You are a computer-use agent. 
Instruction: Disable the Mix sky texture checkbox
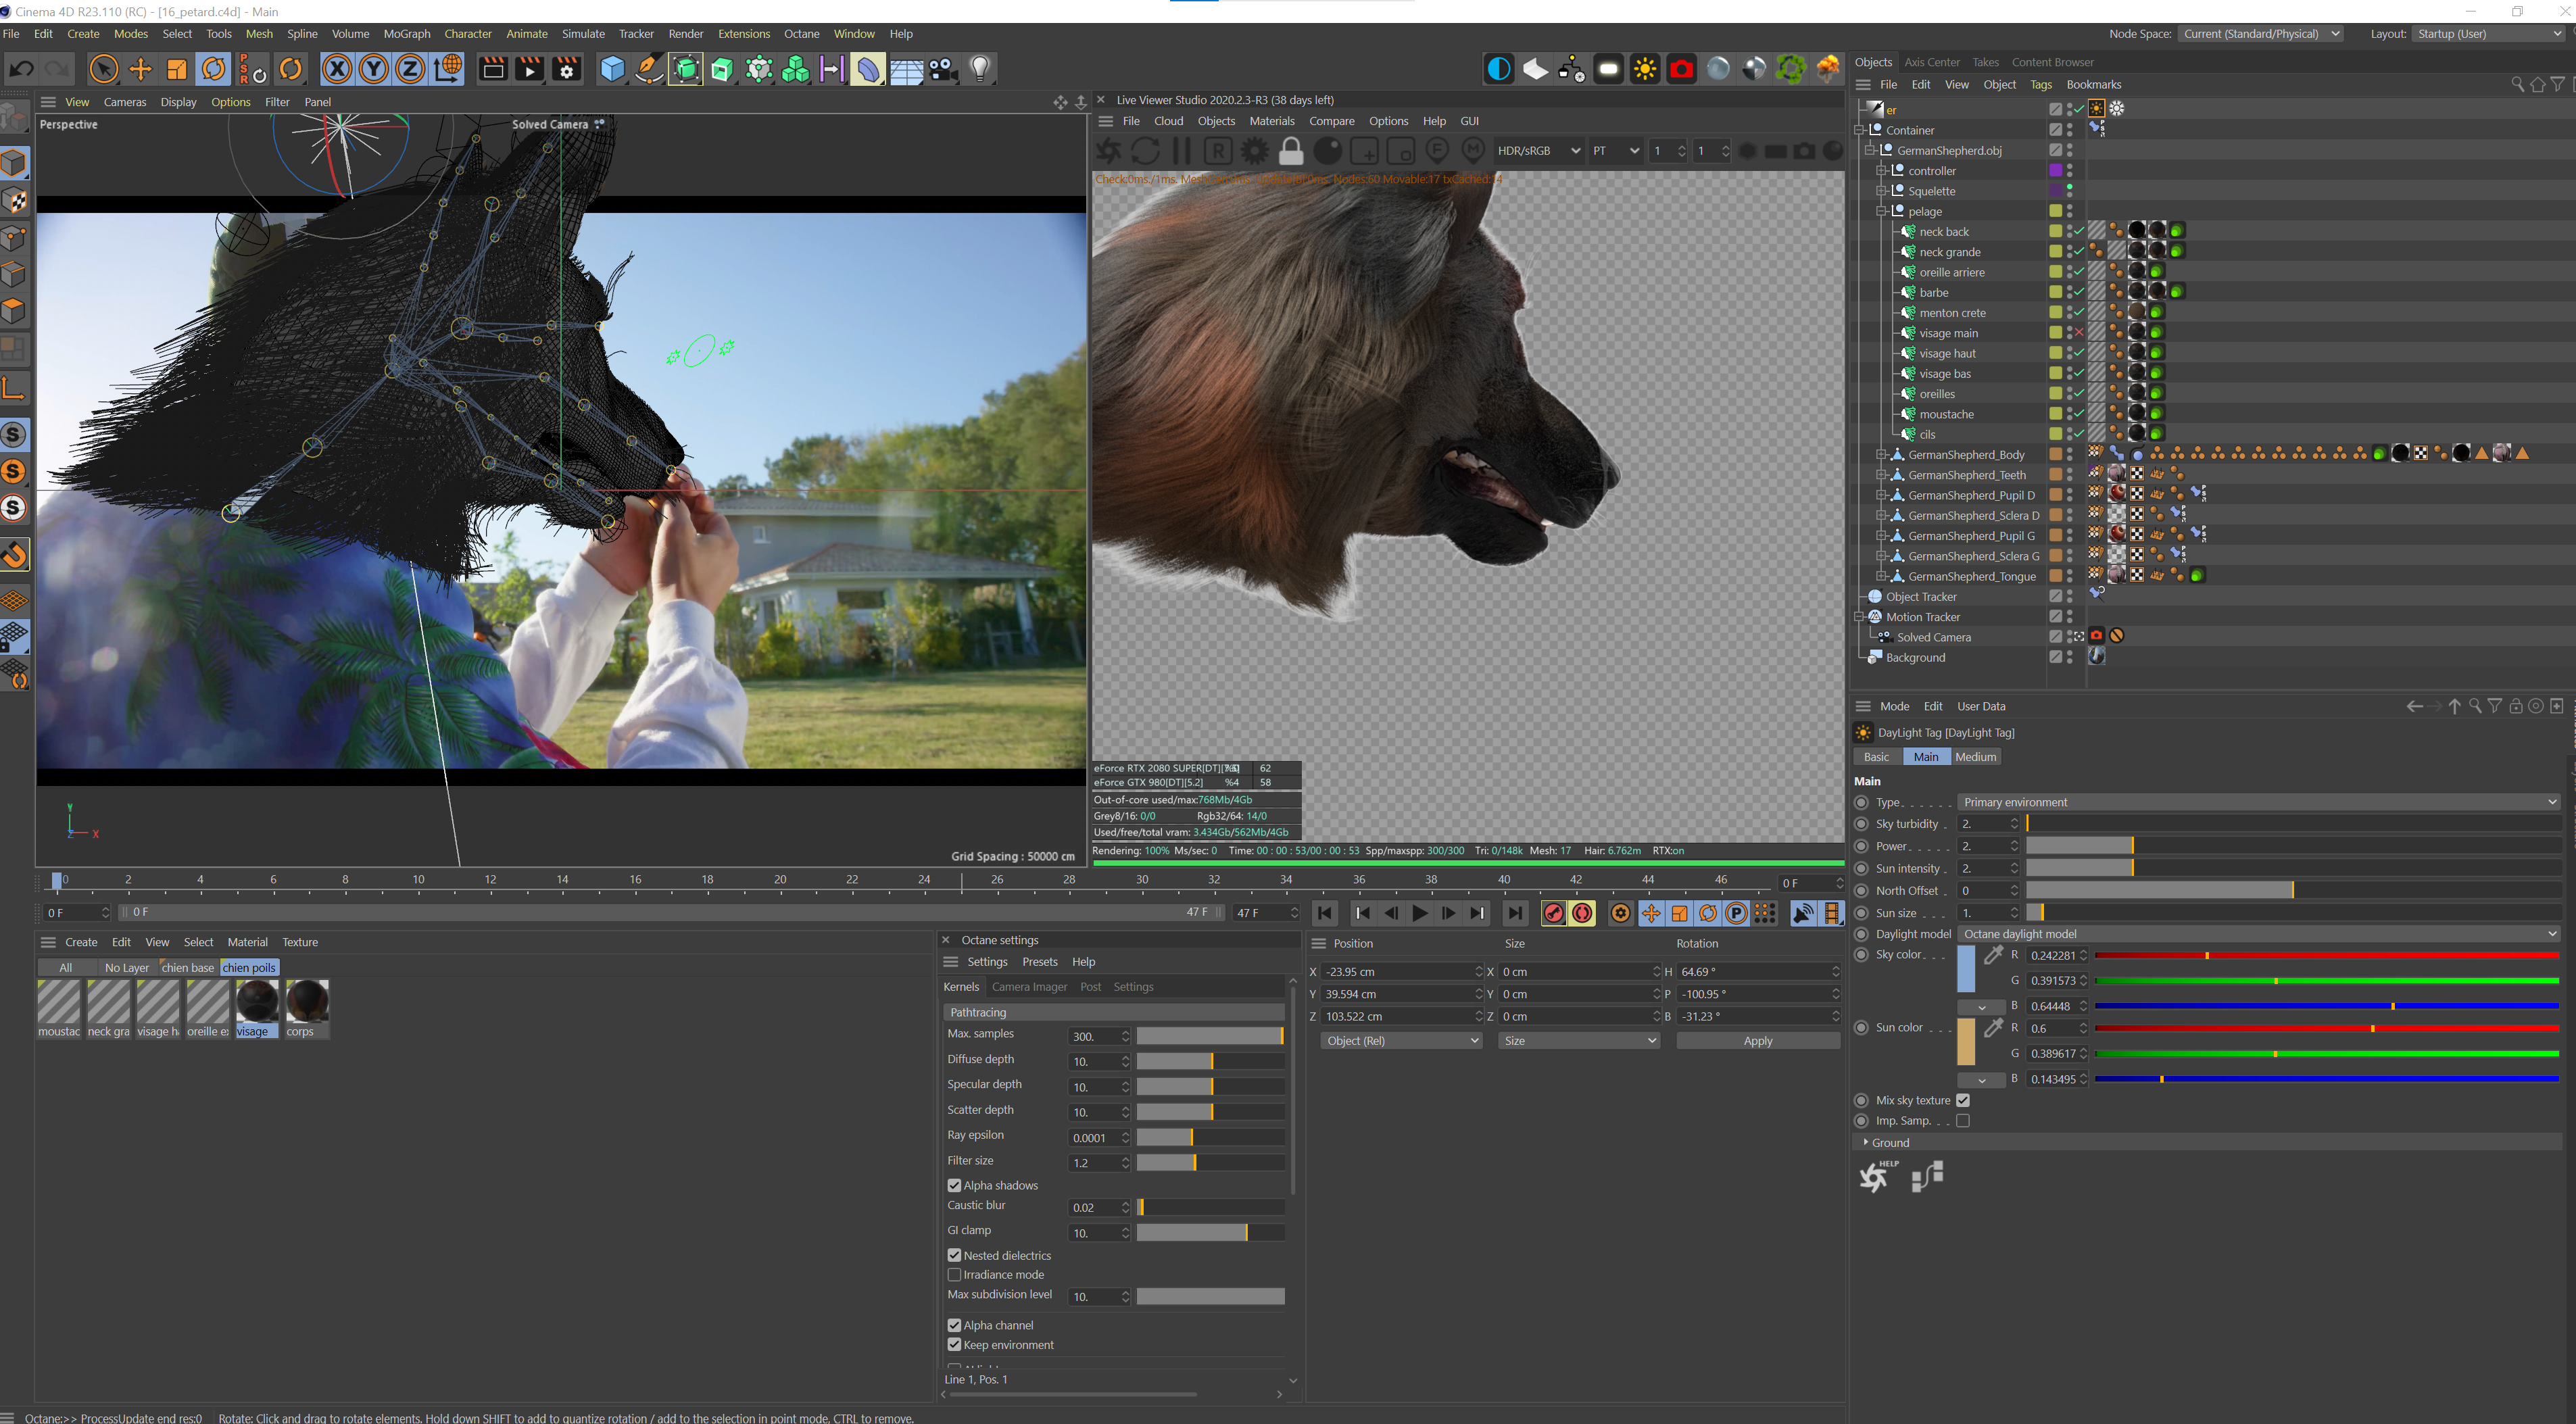1963,1100
